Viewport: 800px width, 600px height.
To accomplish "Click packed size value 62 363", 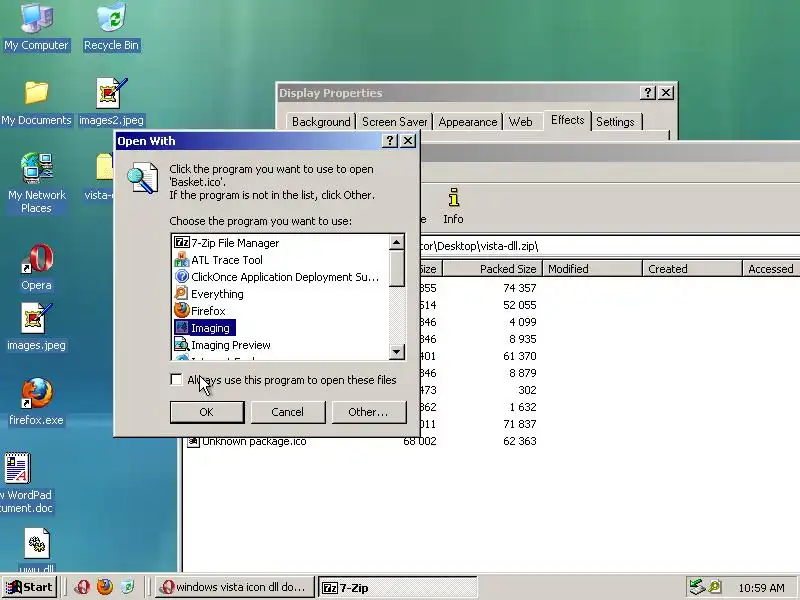I will (519, 441).
